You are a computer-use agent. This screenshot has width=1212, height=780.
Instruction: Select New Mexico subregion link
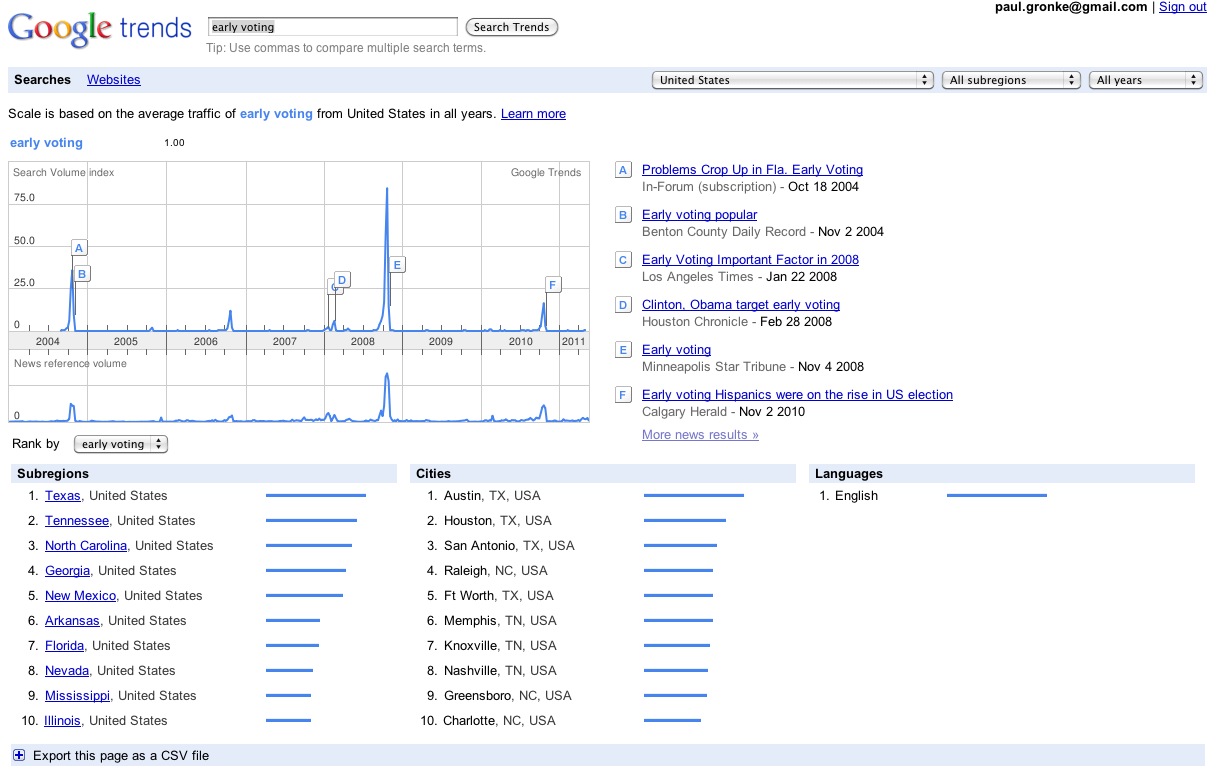click(80, 596)
